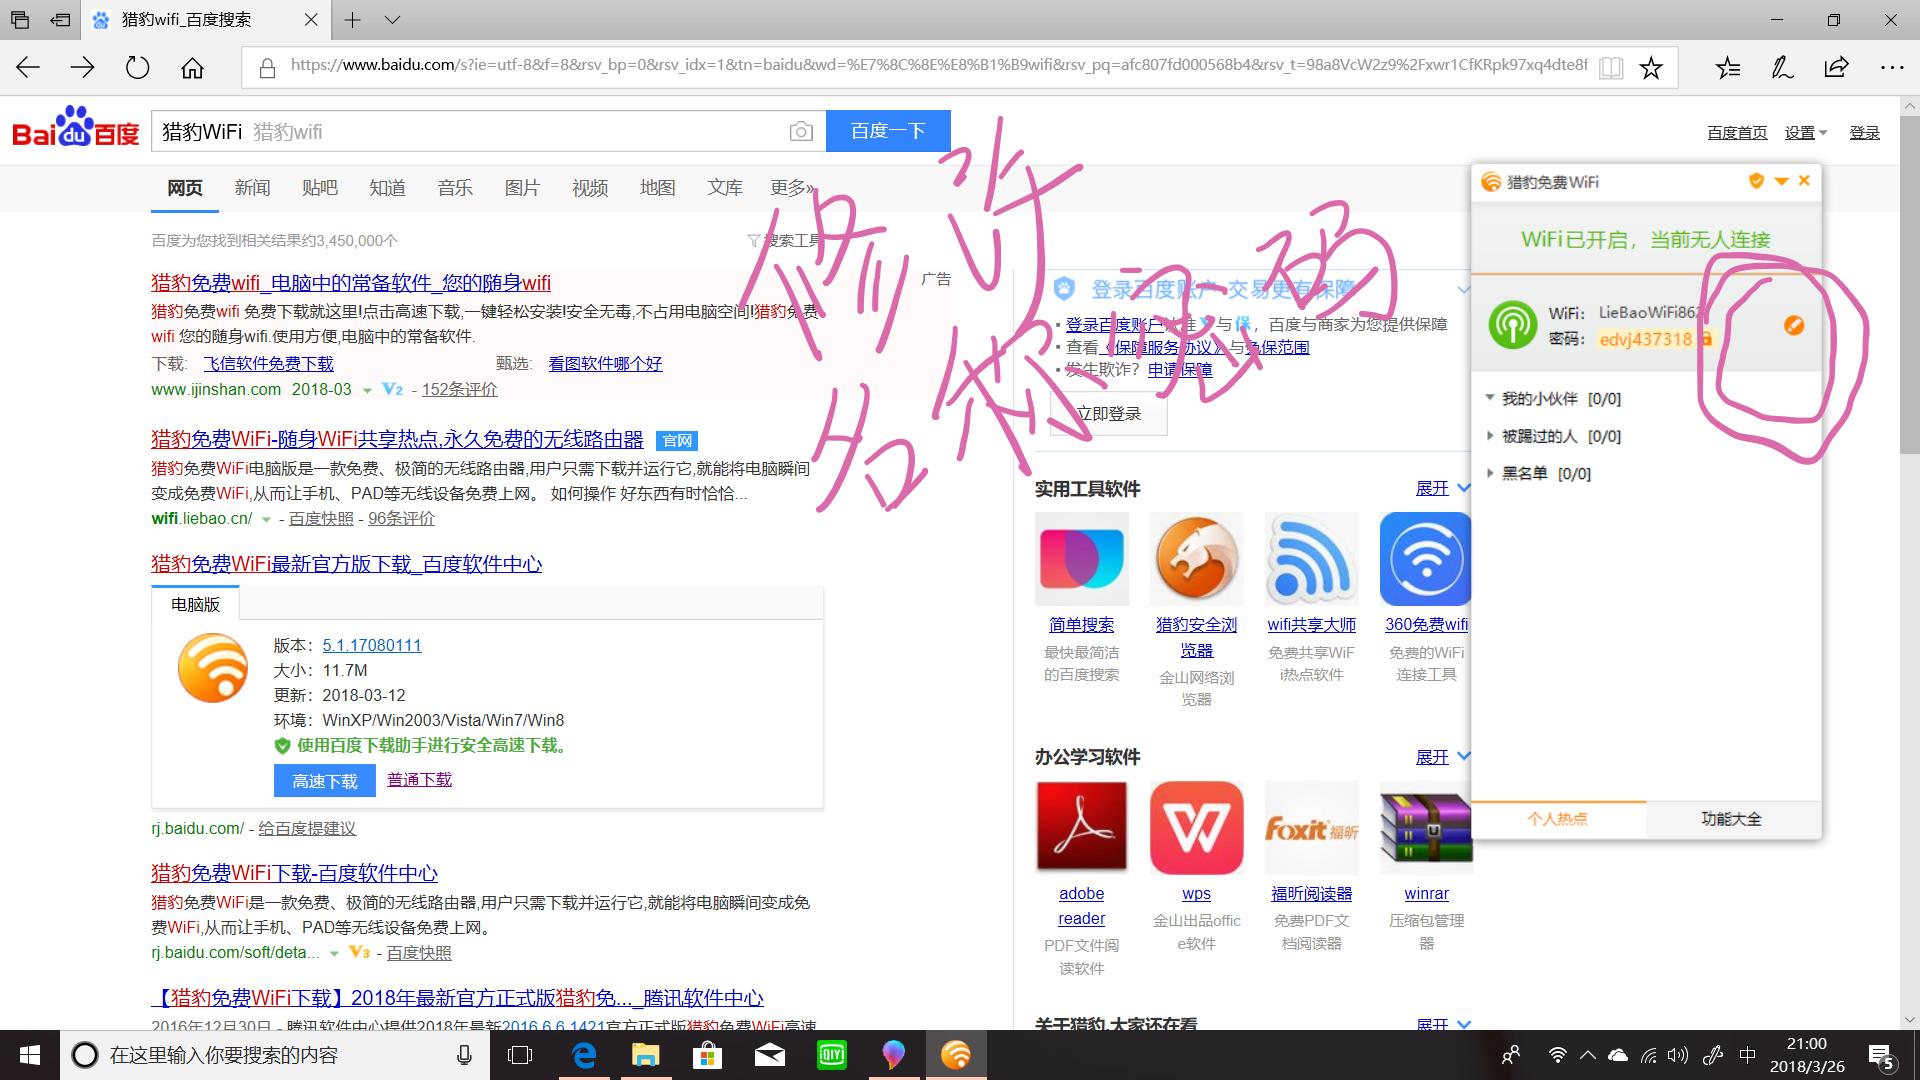Viewport: 1920px width, 1080px height.
Task: Click the shield icon in 猎豹免费WiFi titlebar
Action: 1754,181
